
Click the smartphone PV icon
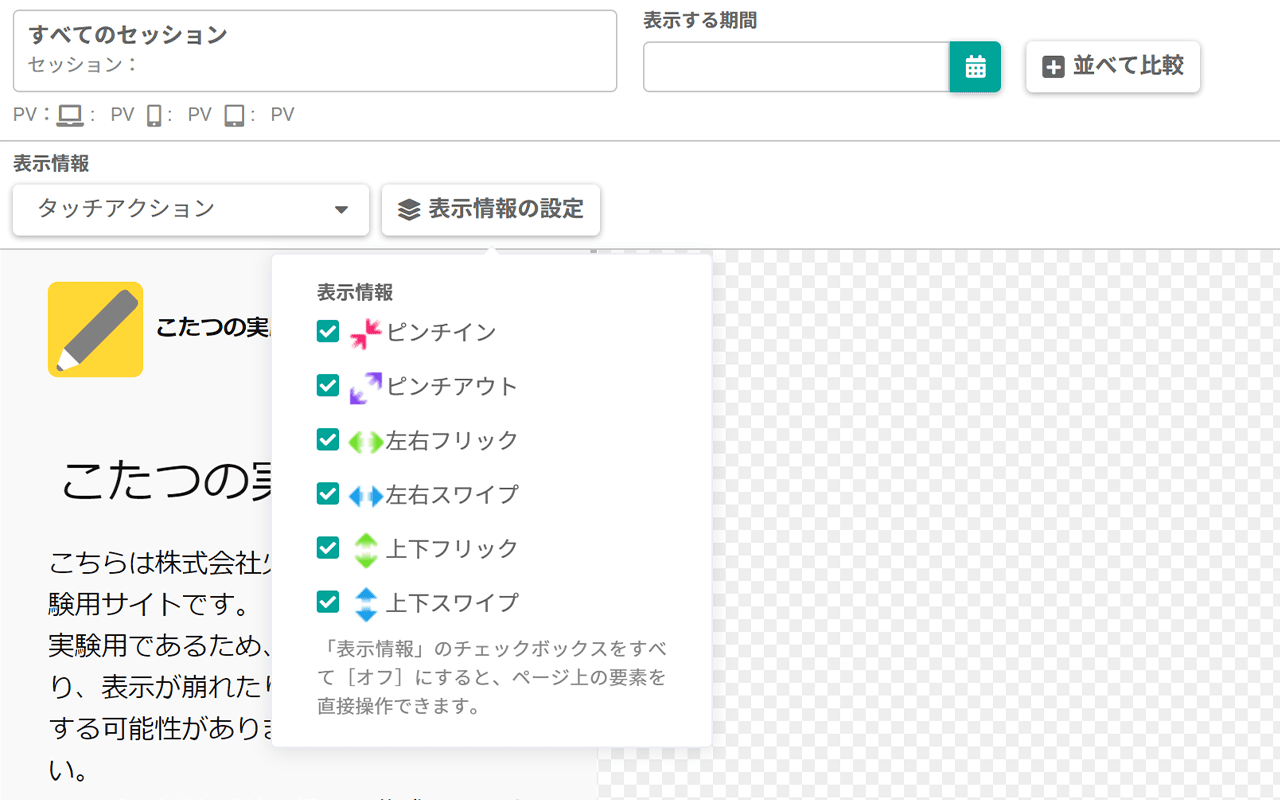pos(154,116)
